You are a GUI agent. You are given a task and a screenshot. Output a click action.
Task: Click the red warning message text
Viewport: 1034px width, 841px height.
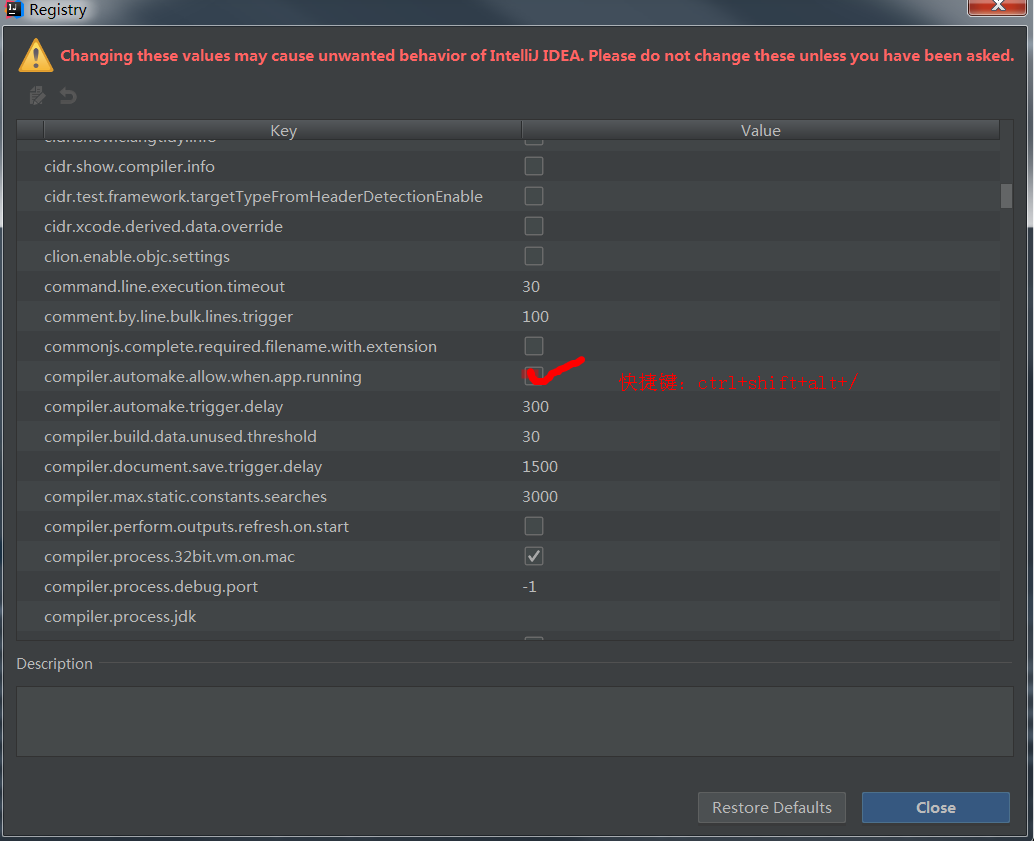[537, 55]
